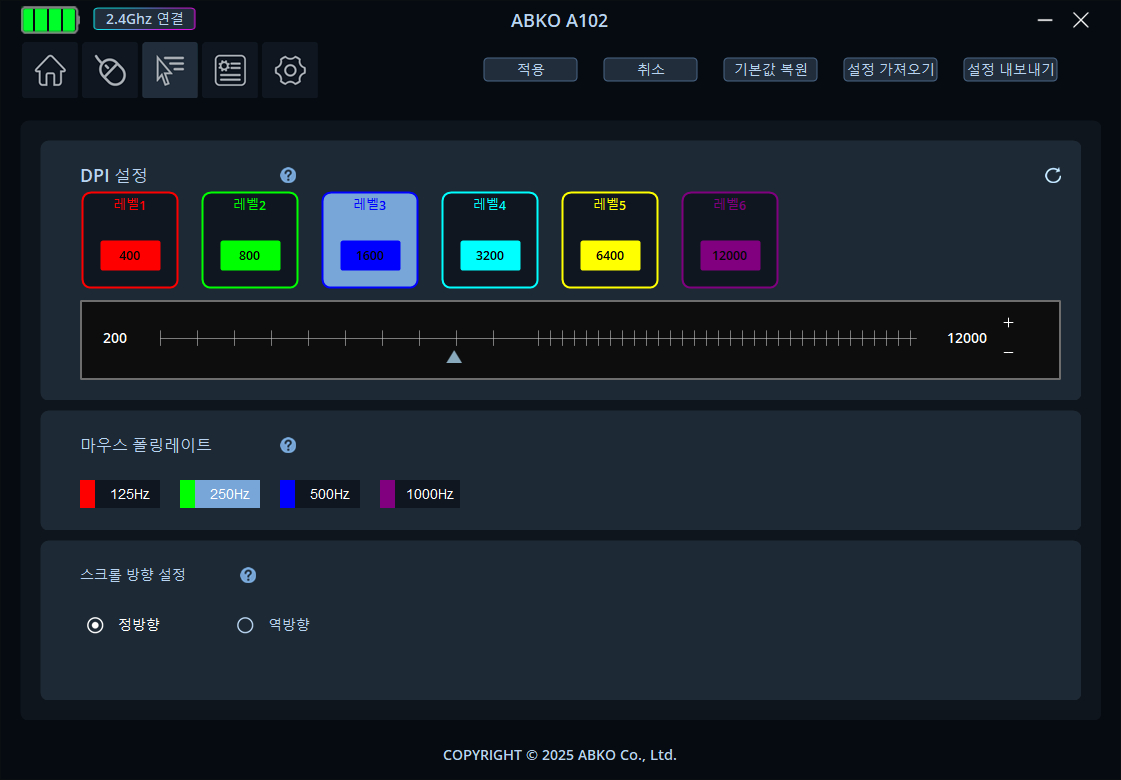Minimize the ABKO A102 window
1121x780 pixels.
point(1045,20)
